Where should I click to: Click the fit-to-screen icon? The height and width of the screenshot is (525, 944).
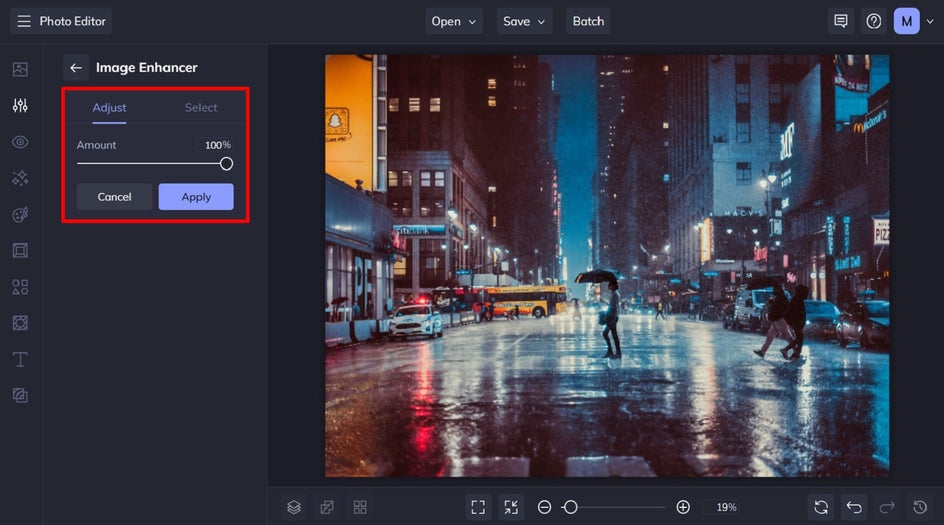coord(478,507)
